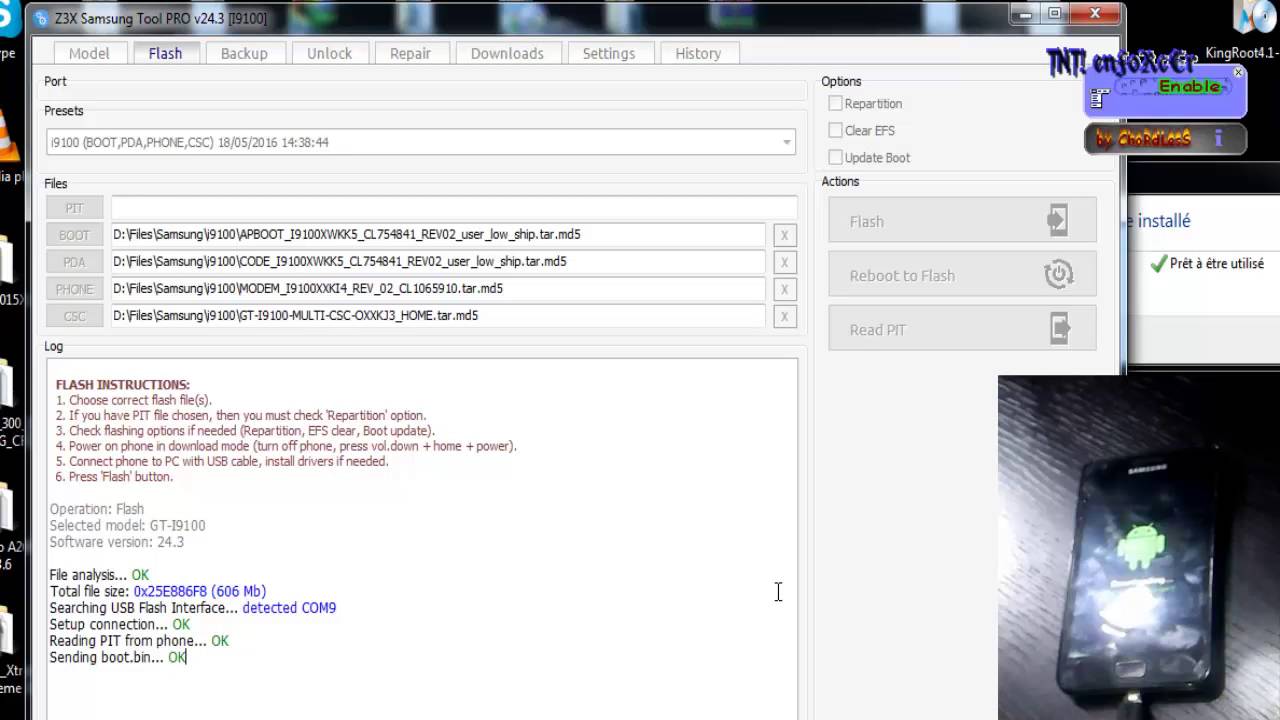Click the MULTI-CSC file path field
This screenshot has width=1280, height=720.
coord(438,315)
